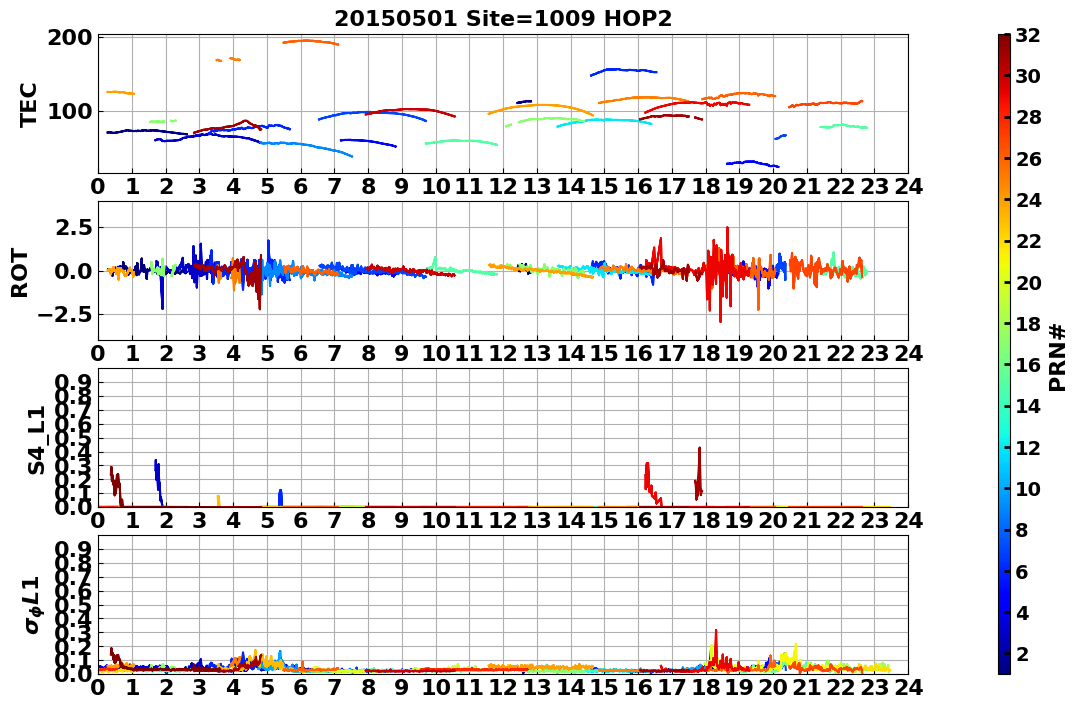Click colorbar tick label "8"
Image resolution: width=1077 pixels, height=709 pixels.
pyautogui.click(x=1022, y=530)
